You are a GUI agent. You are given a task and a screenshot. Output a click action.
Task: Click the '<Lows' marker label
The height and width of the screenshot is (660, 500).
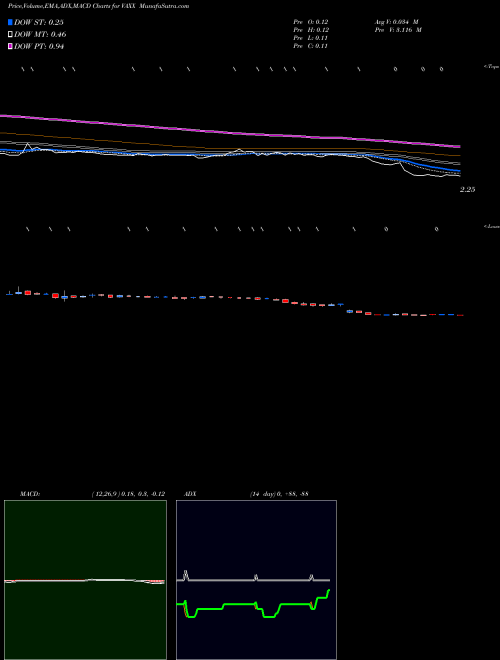click(x=492, y=226)
